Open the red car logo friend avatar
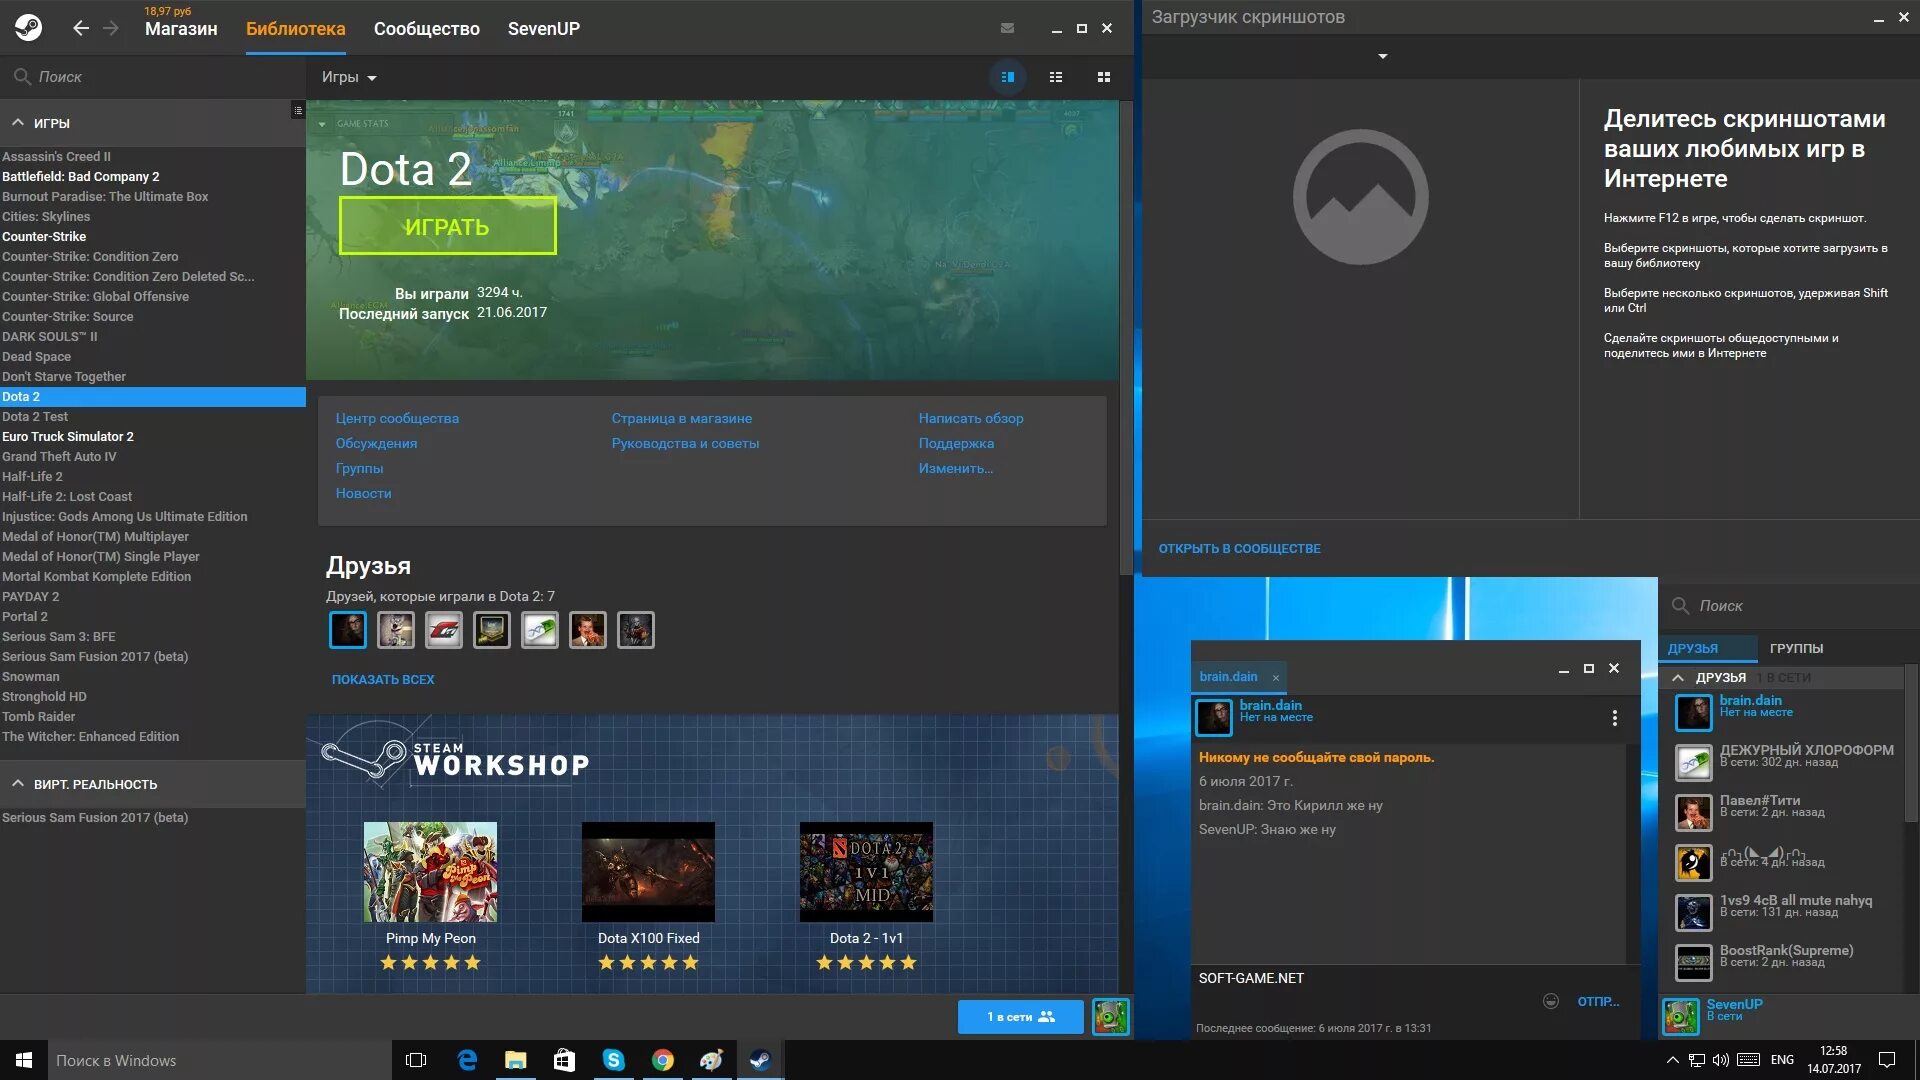 [x=444, y=630]
